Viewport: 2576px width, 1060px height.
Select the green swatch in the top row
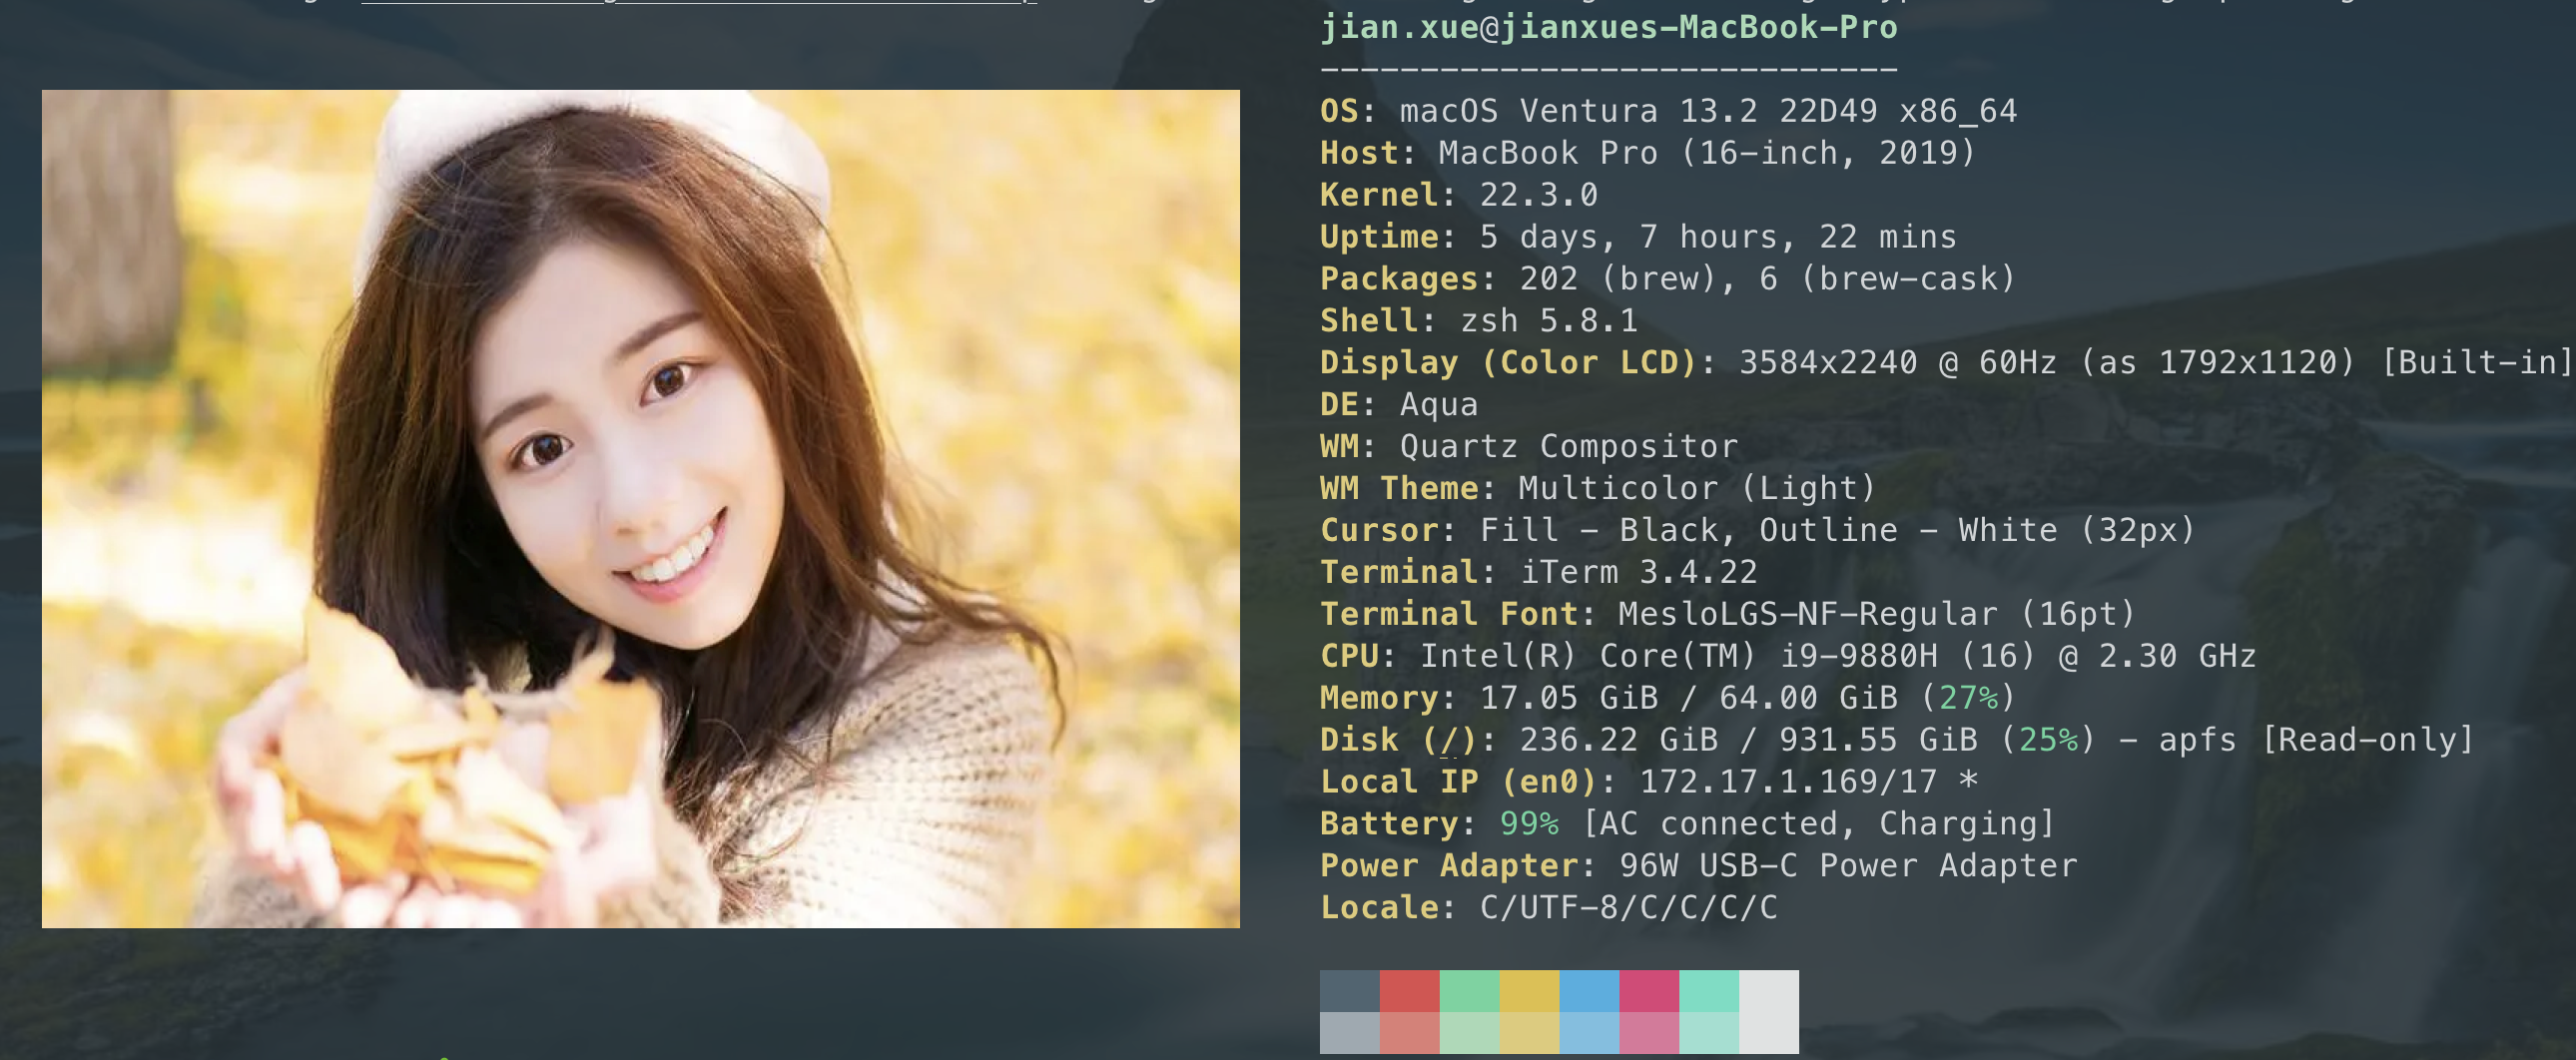[x=1470, y=991]
